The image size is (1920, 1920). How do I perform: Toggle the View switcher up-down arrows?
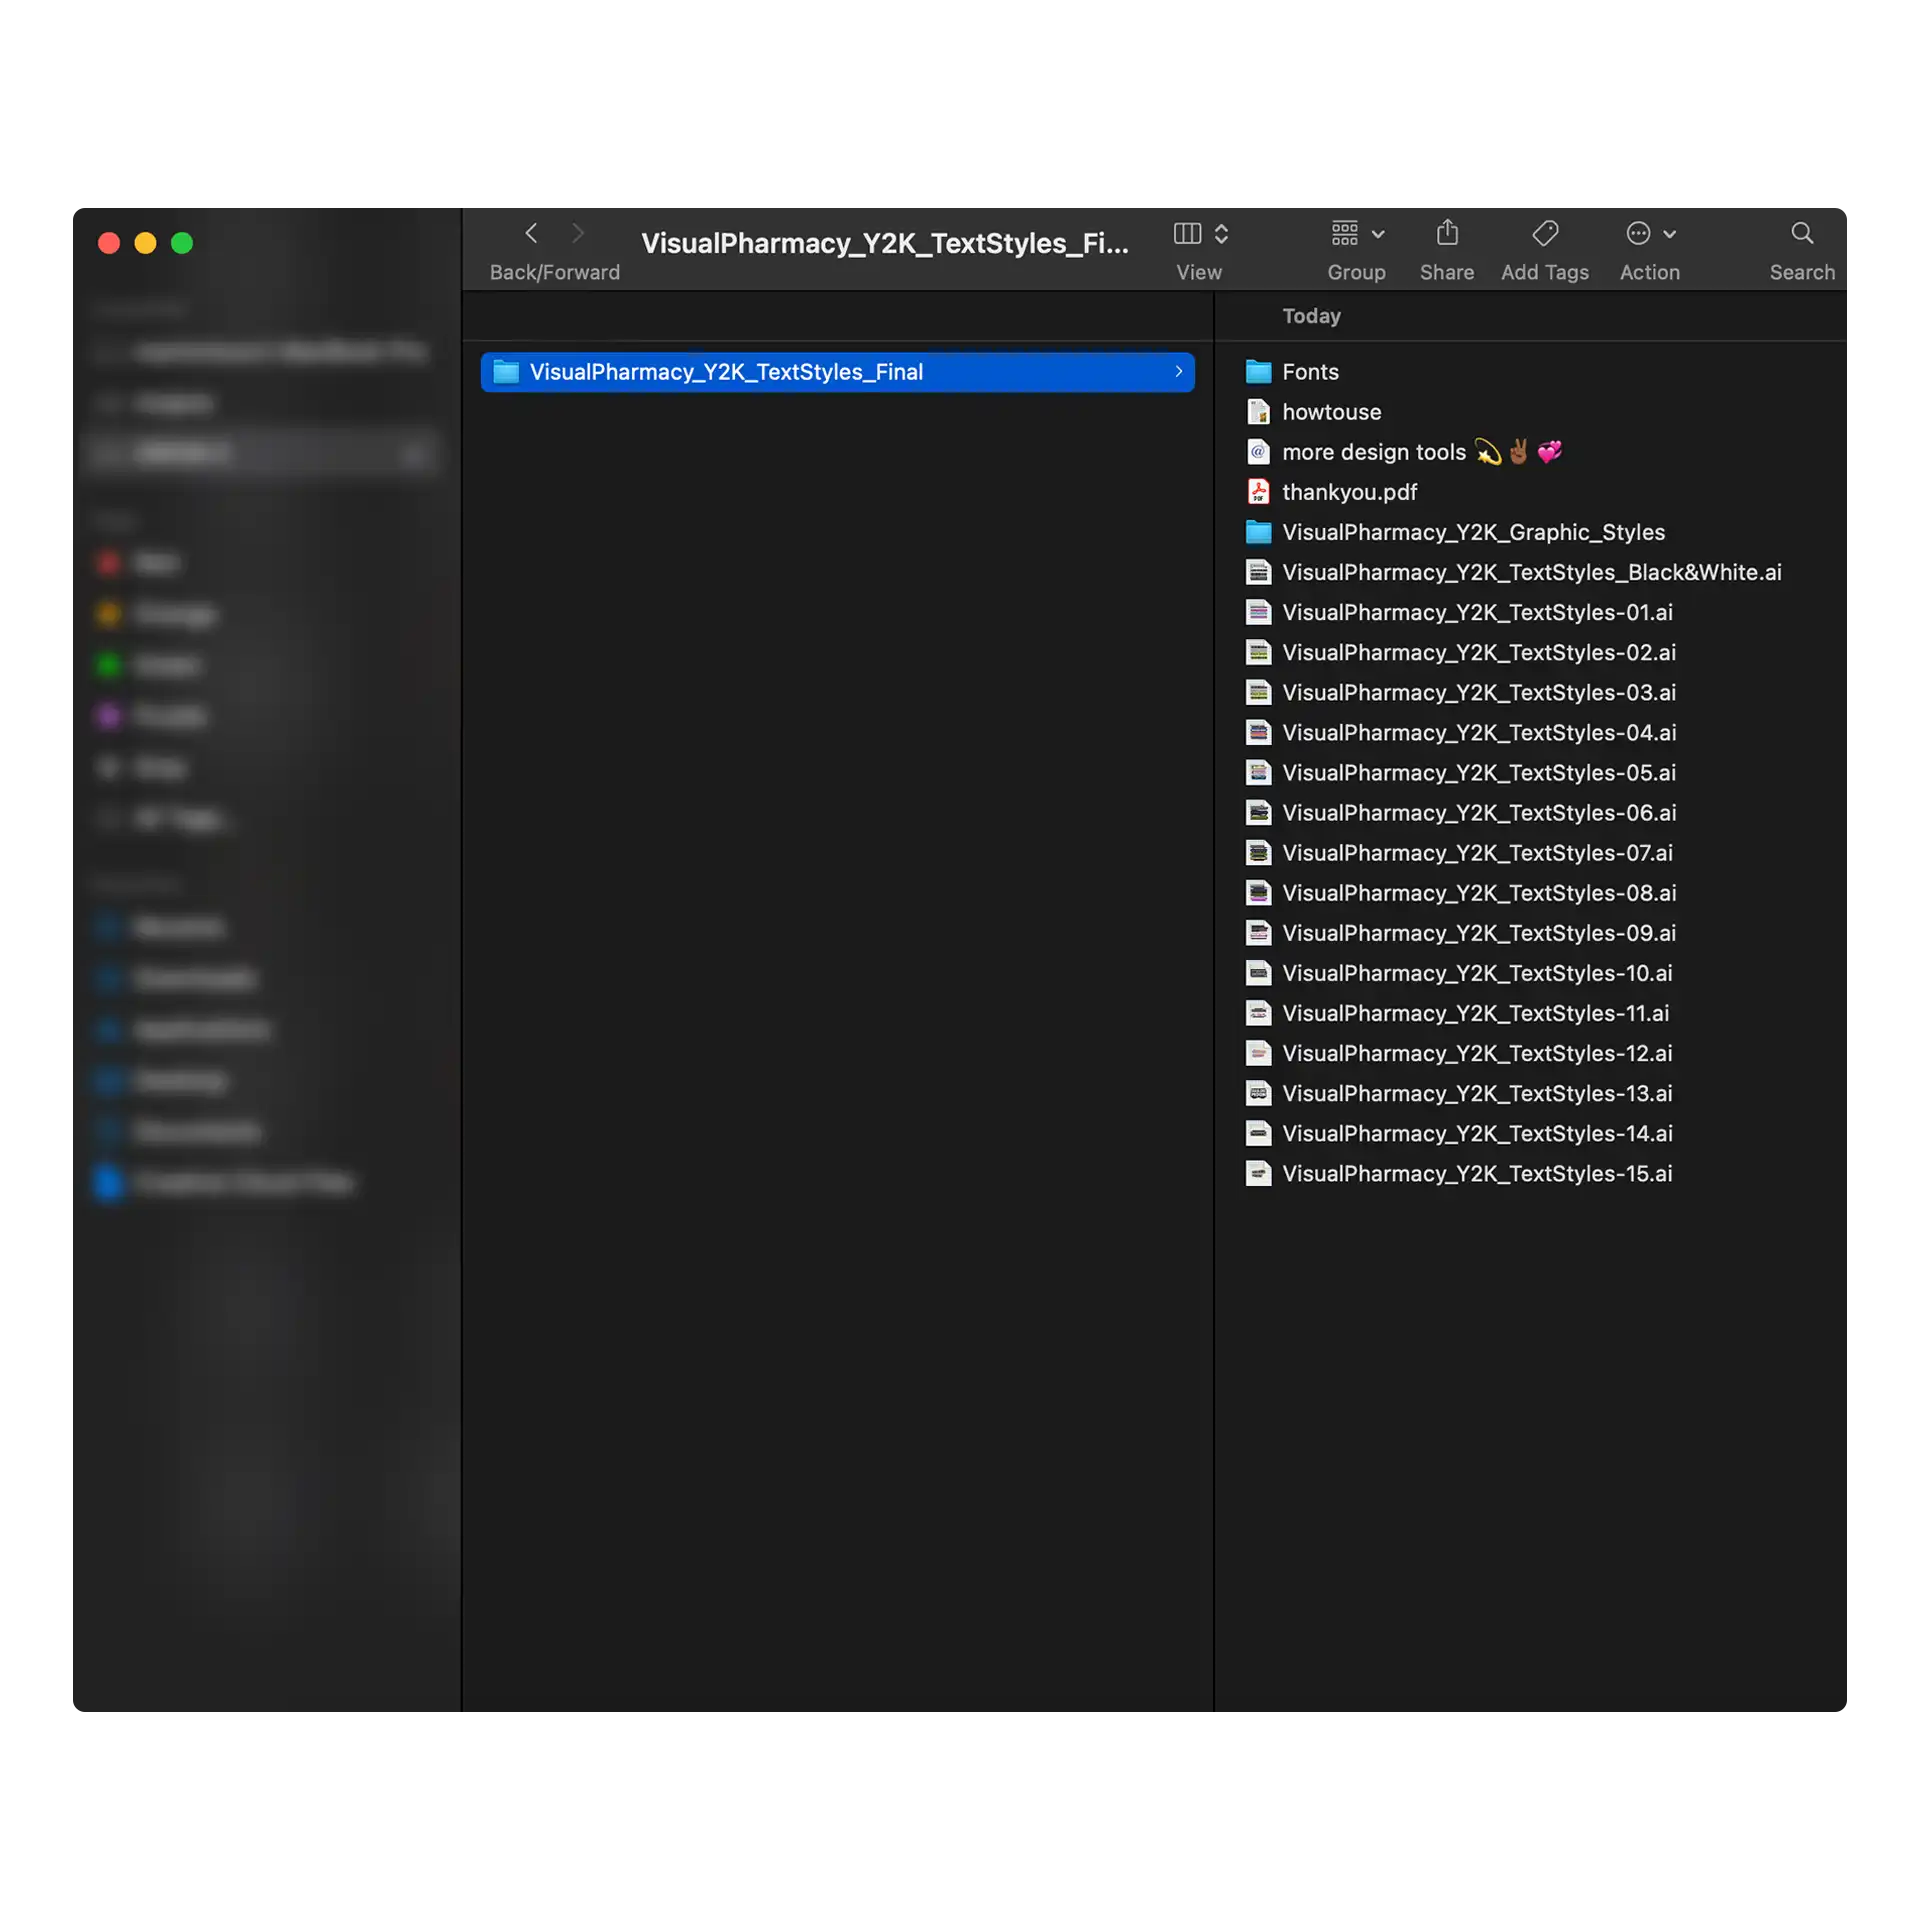tap(1221, 234)
